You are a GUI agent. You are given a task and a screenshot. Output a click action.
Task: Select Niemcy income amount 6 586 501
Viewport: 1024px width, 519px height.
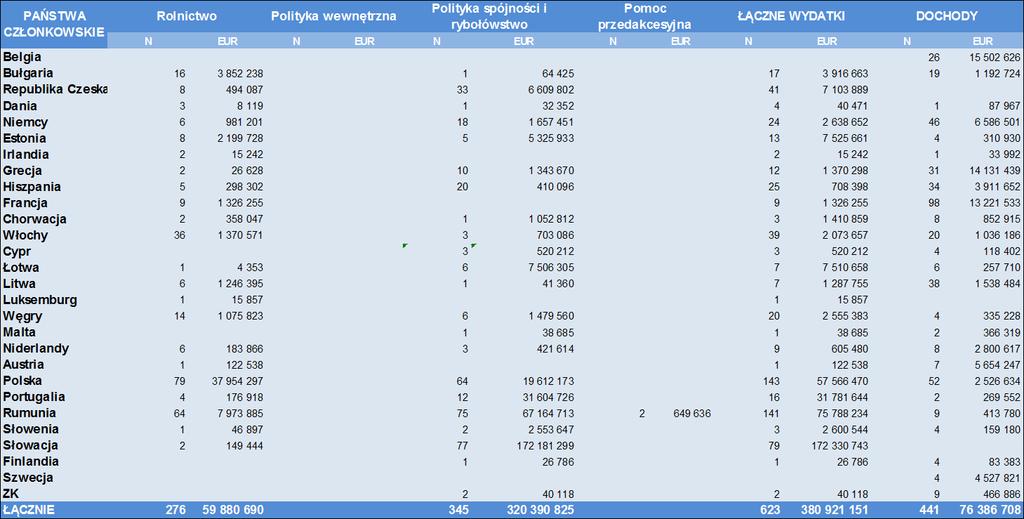click(x=997, y=122)
